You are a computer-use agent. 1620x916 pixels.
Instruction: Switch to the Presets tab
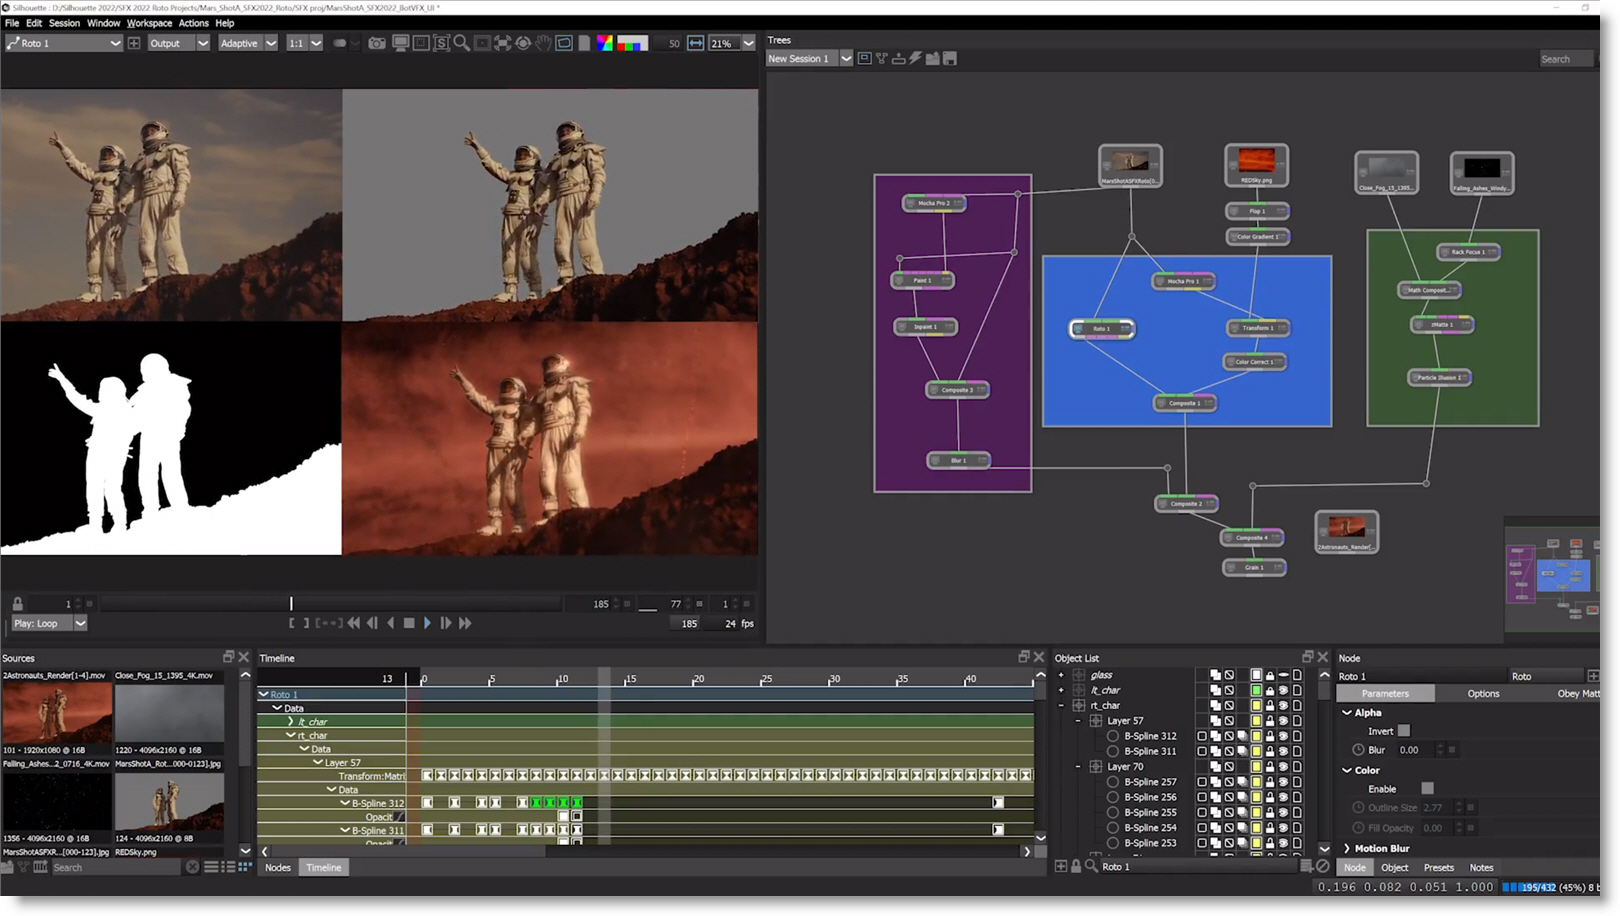1438,867
